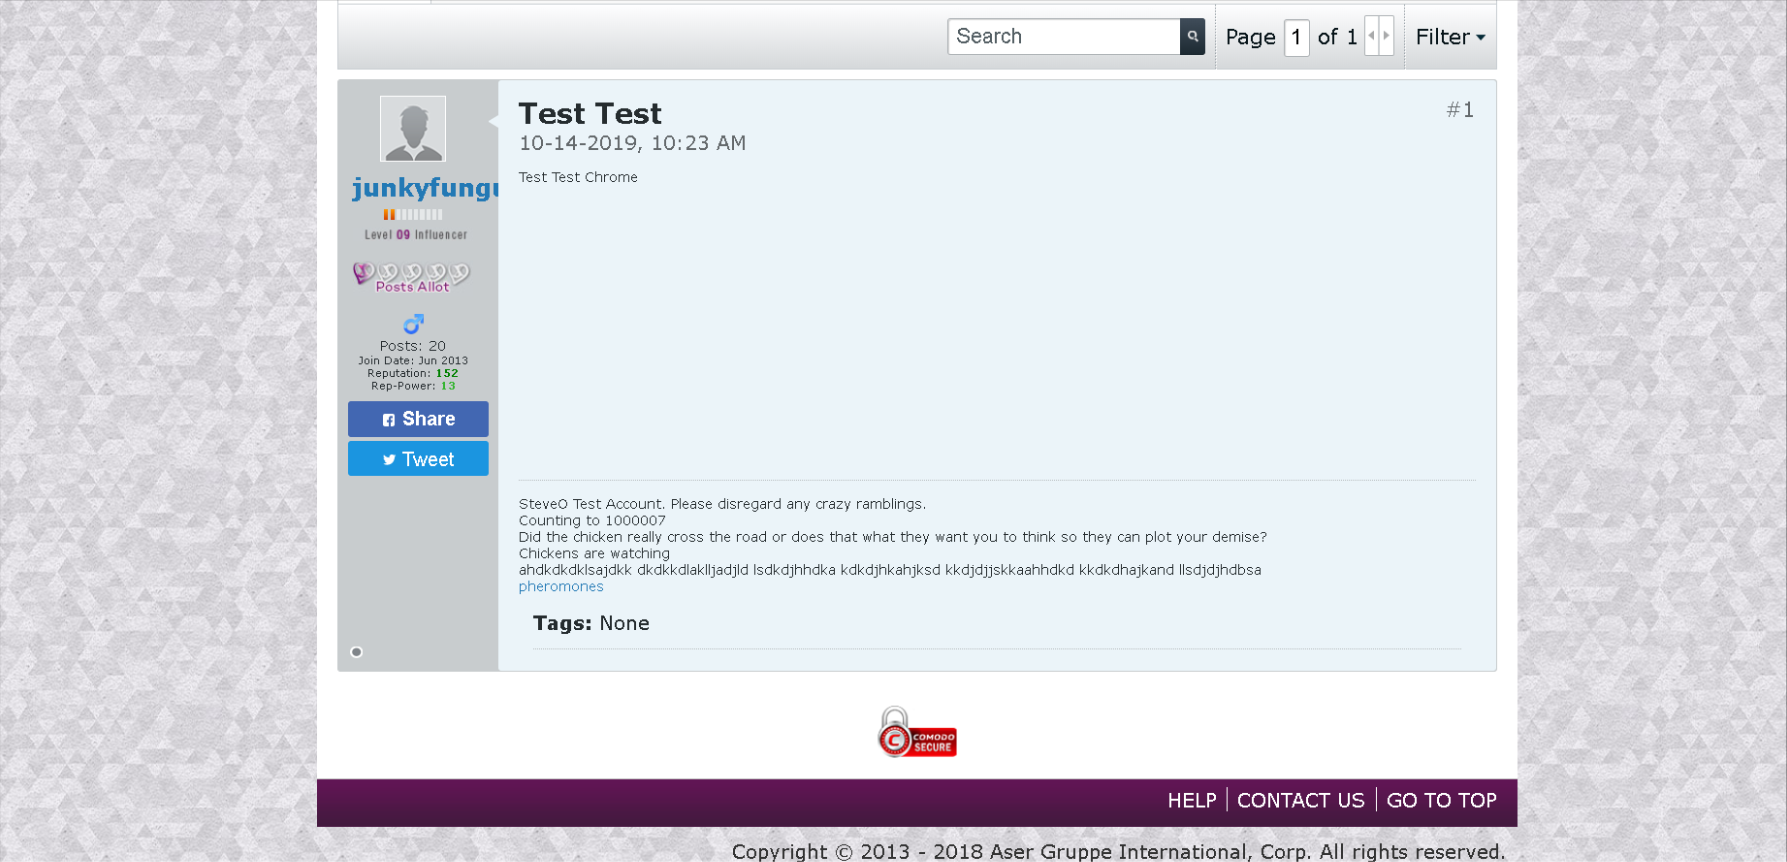1787x862 pixels.
Task: Select the page number input box
Action: click(x=1296, y=37)
